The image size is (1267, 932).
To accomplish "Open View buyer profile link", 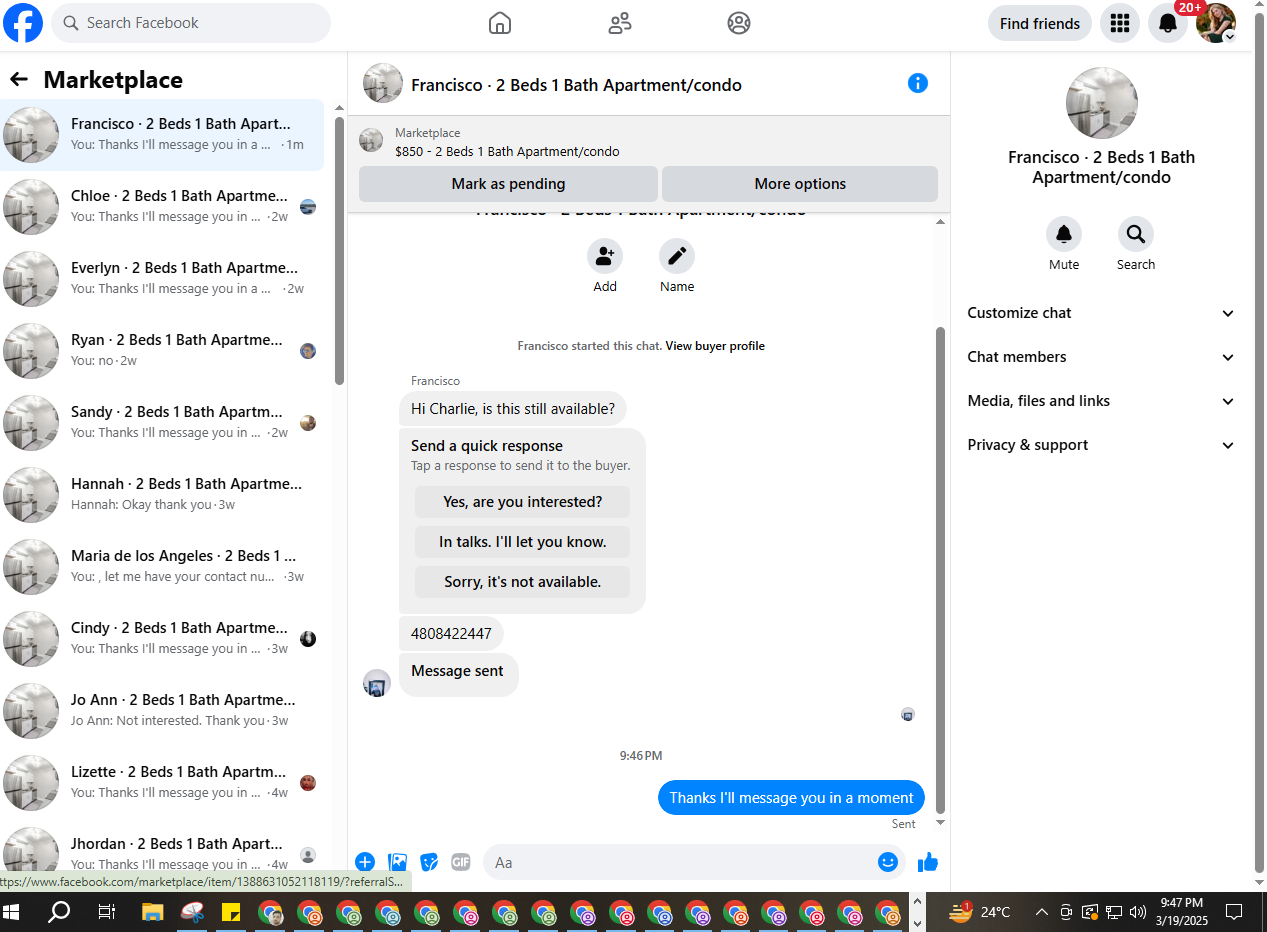I will (x=715, y=346).
